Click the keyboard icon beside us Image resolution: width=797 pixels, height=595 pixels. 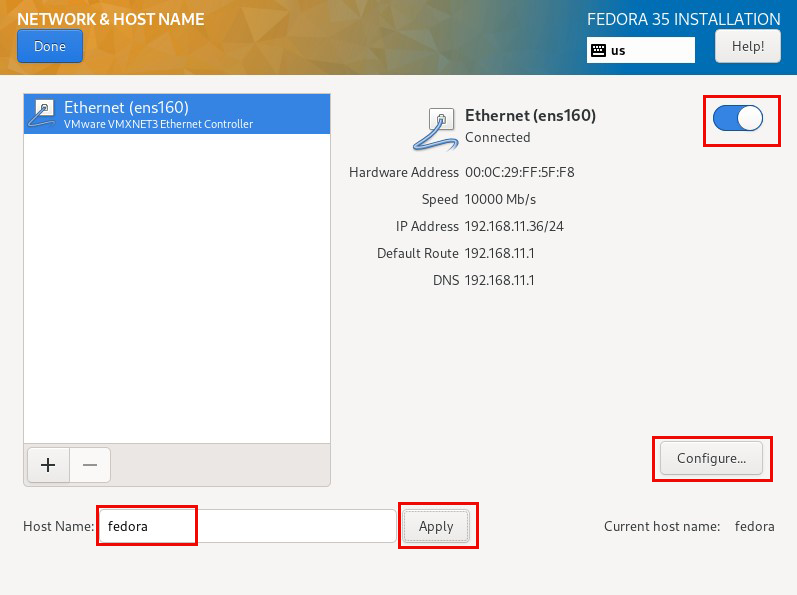598,50
